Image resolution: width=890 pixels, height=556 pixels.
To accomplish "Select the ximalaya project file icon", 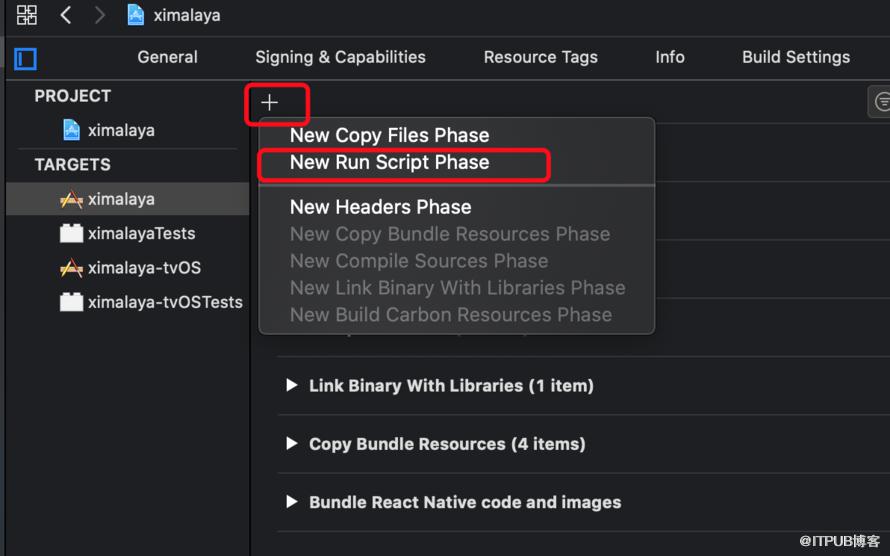I will tap(71, 130).
